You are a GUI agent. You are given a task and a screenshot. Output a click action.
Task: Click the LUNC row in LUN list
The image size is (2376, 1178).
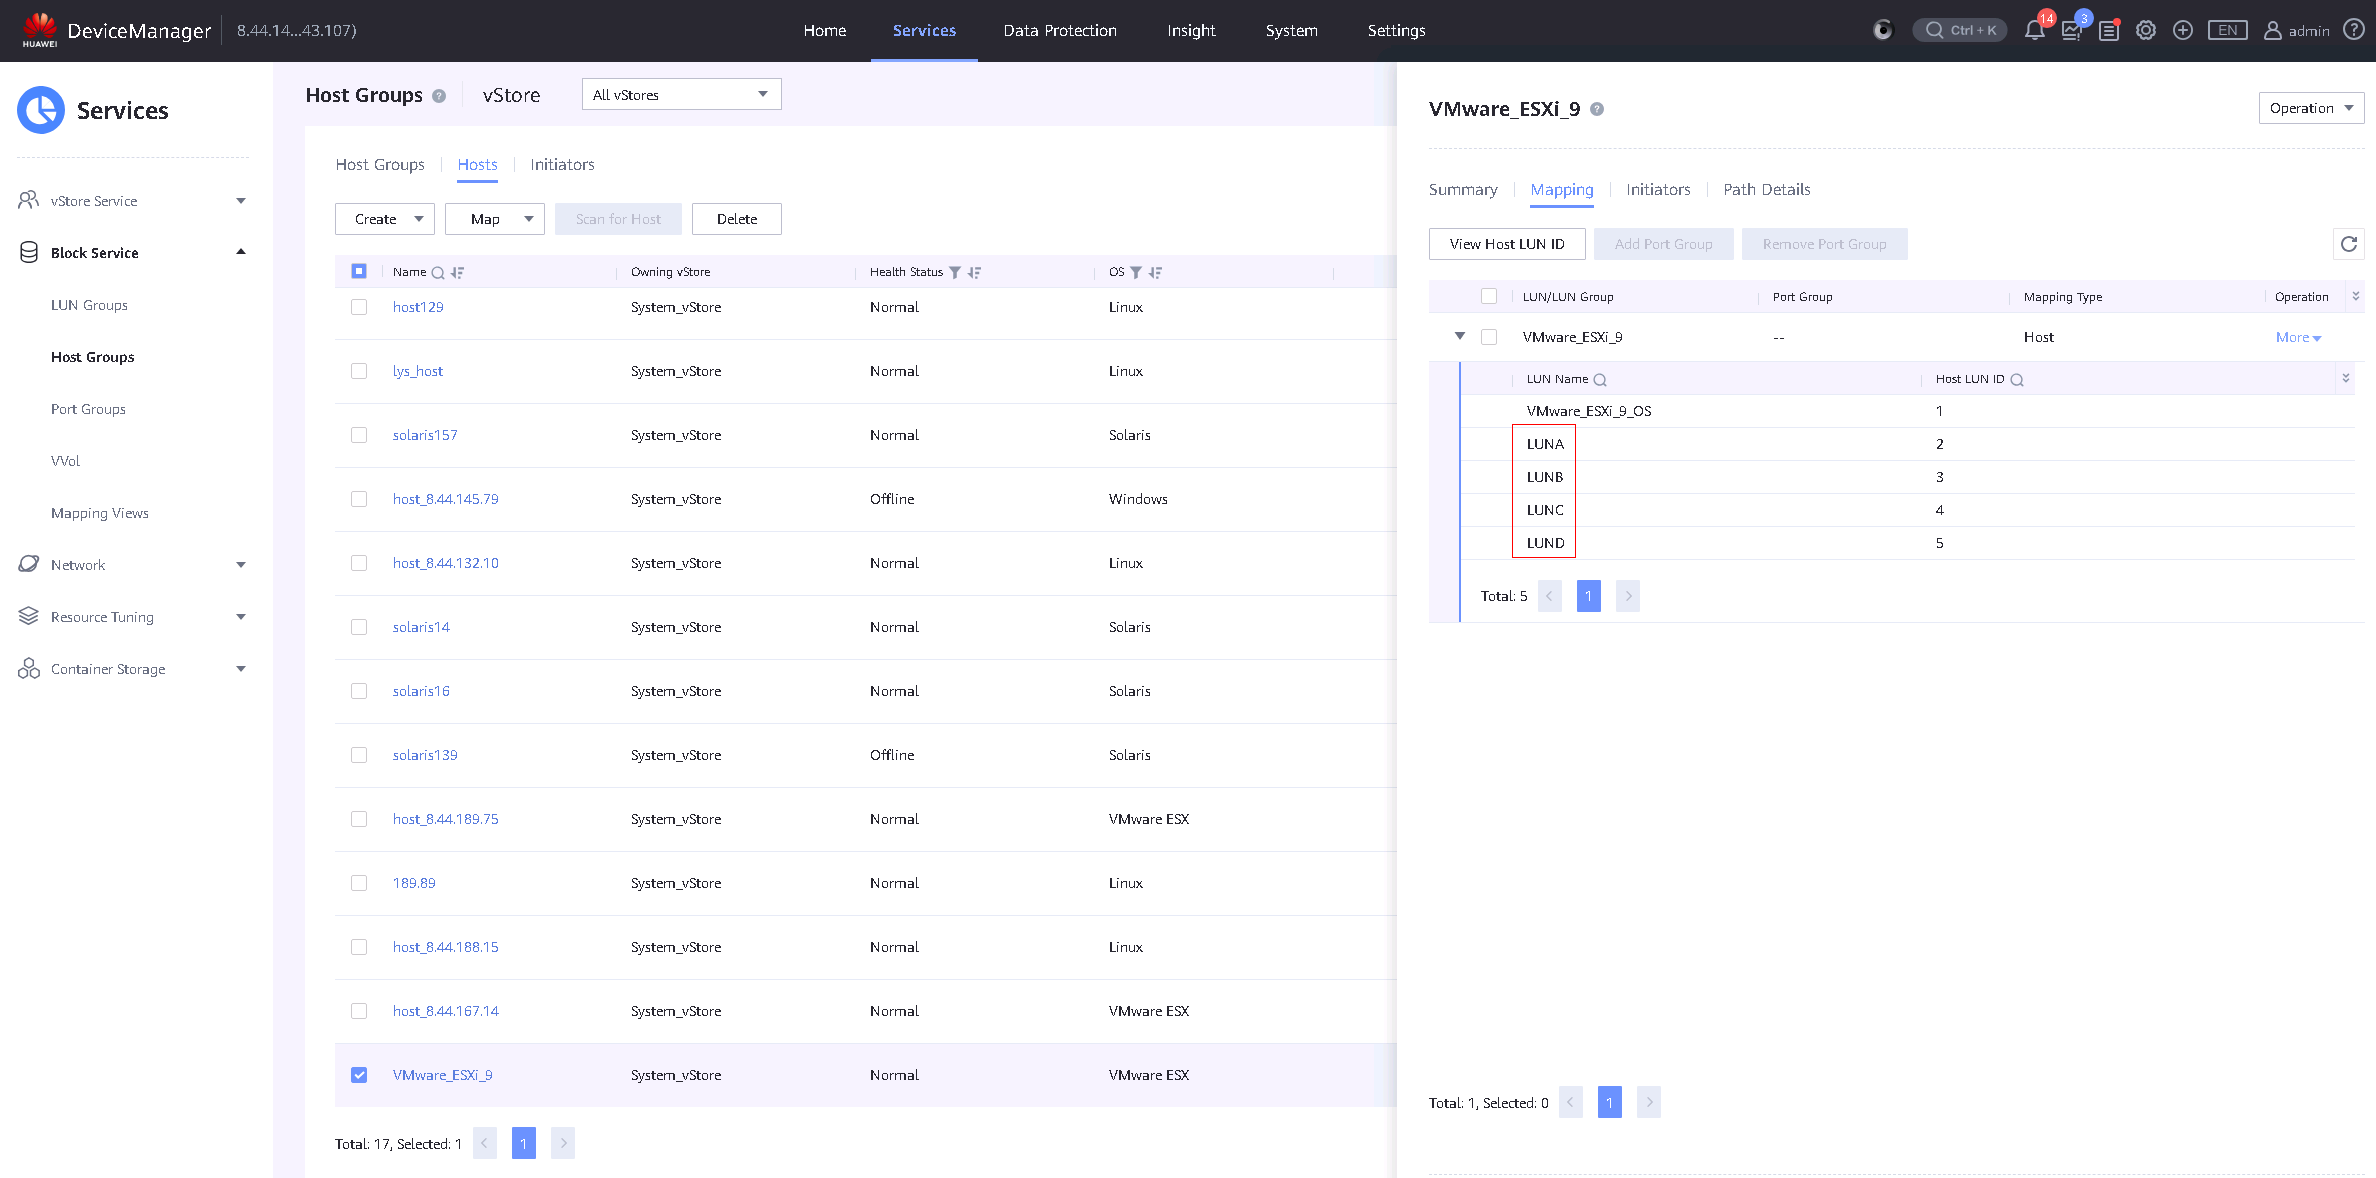click(x=1907, y=510)
